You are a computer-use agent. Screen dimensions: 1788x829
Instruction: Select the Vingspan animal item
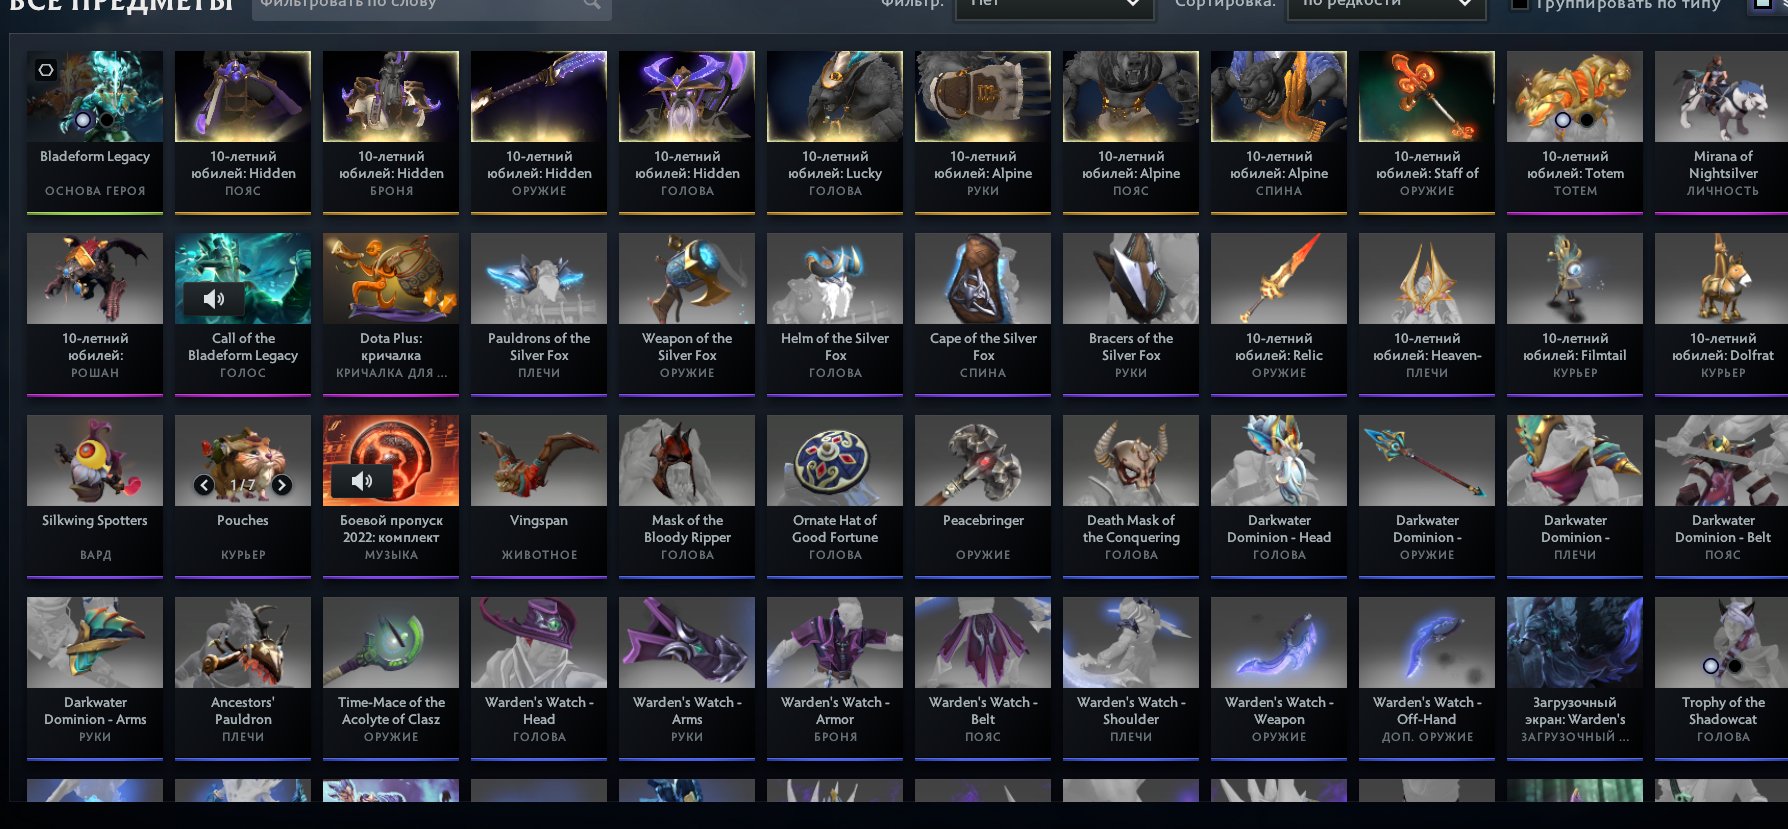539,496
